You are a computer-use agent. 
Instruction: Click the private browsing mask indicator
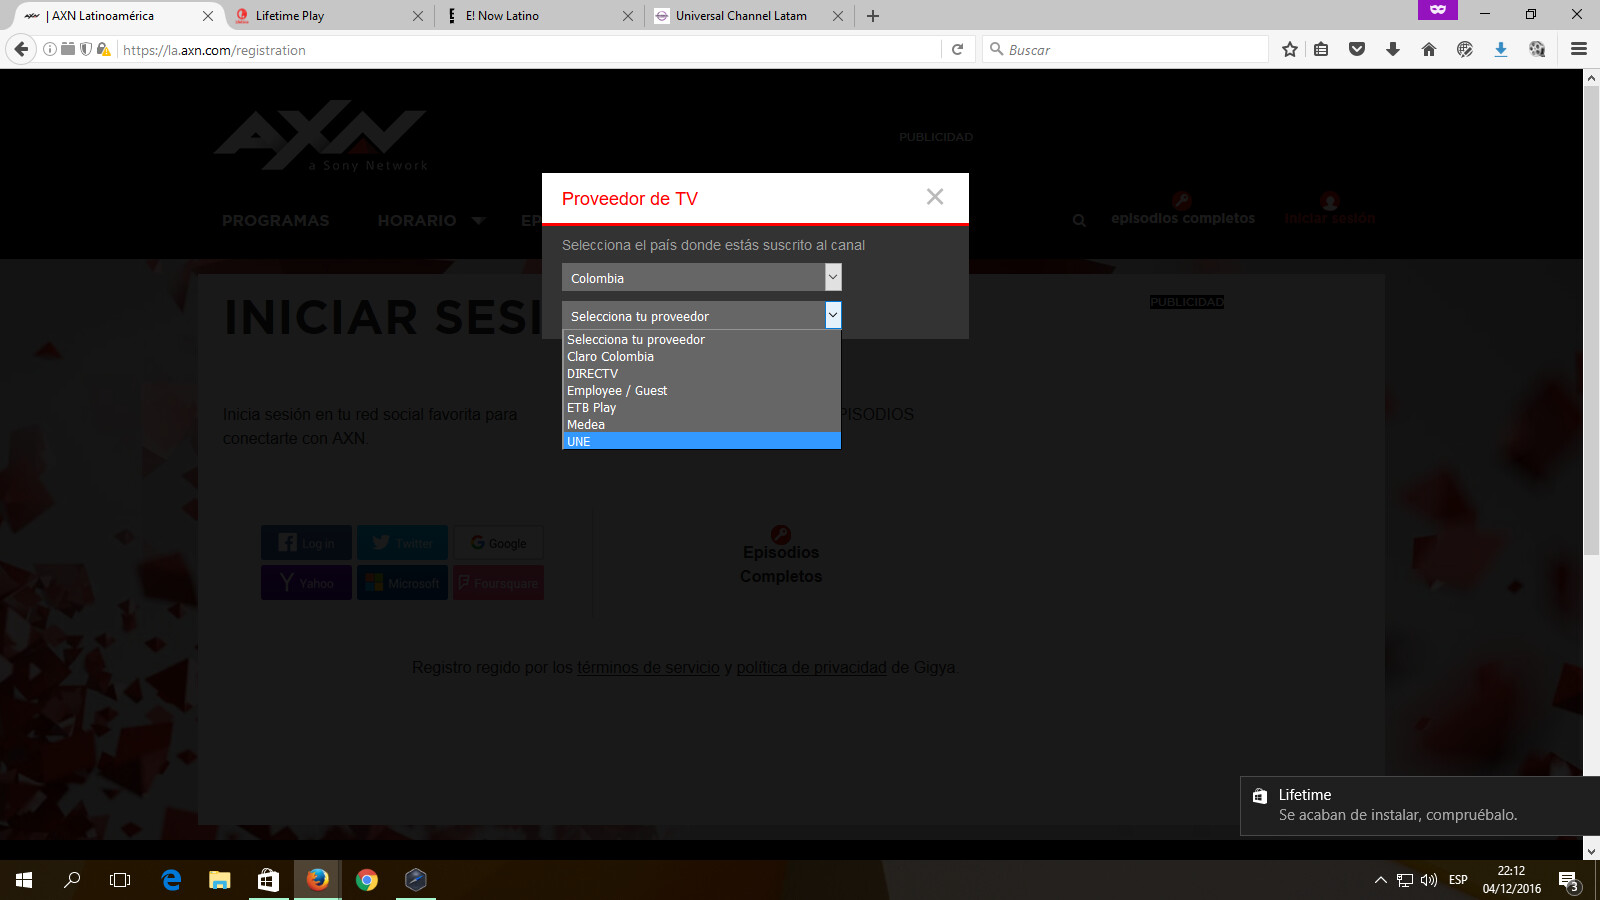tap(1438, 10)
